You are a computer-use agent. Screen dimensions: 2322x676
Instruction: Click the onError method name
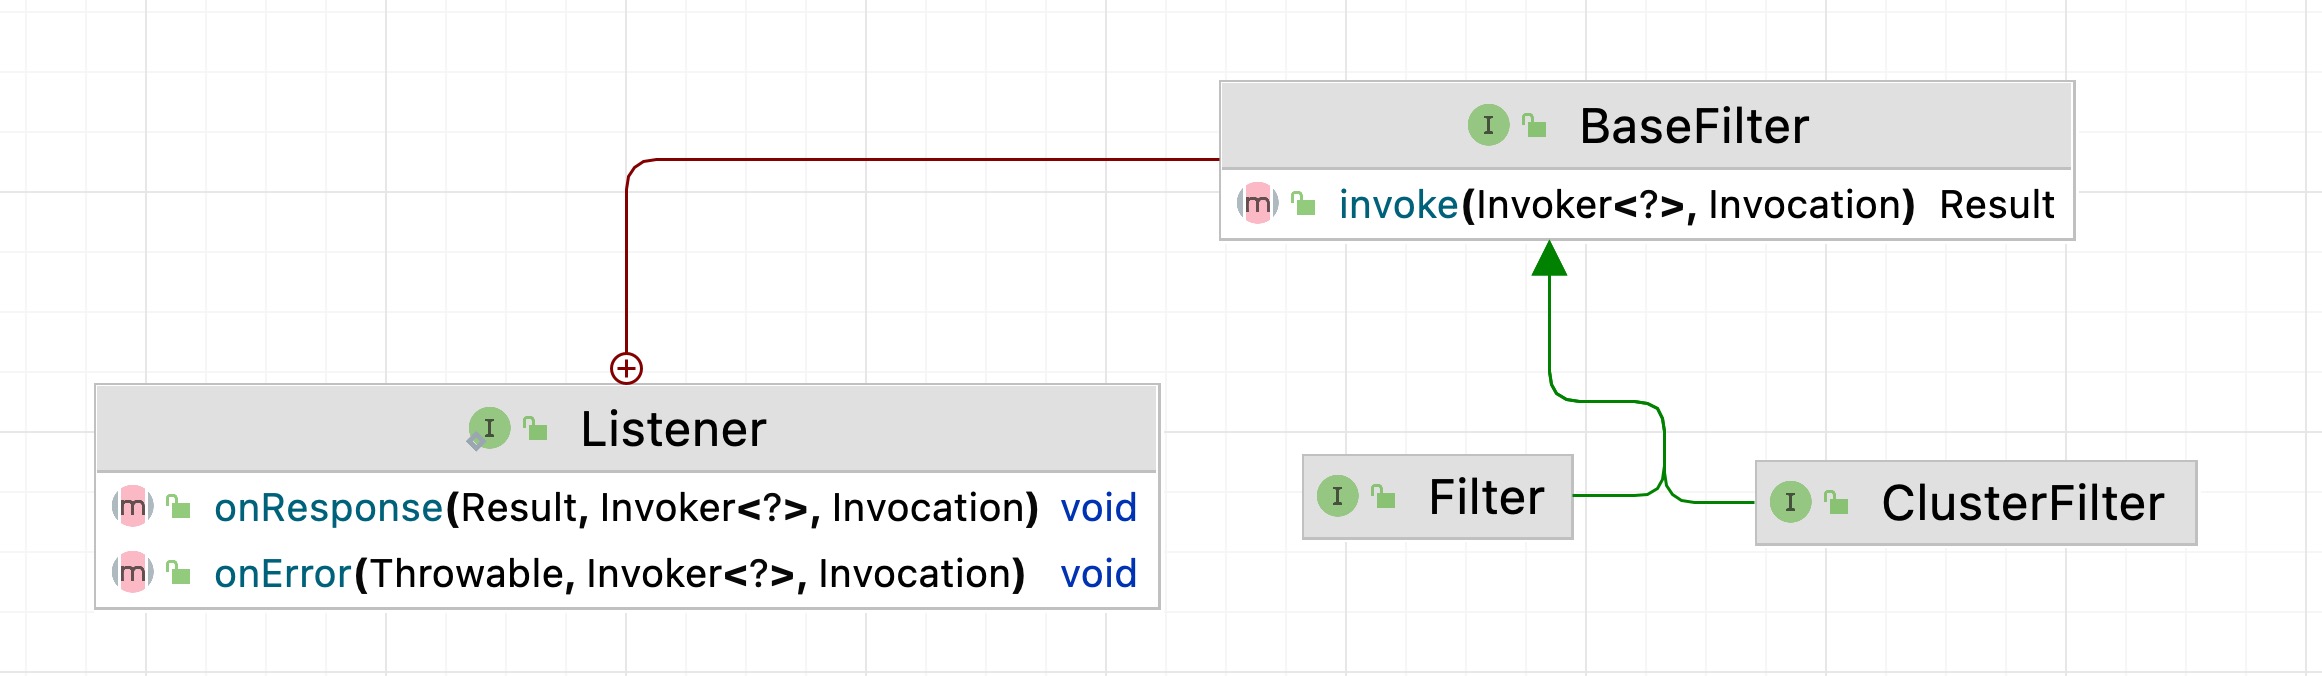tap(282, 574)
